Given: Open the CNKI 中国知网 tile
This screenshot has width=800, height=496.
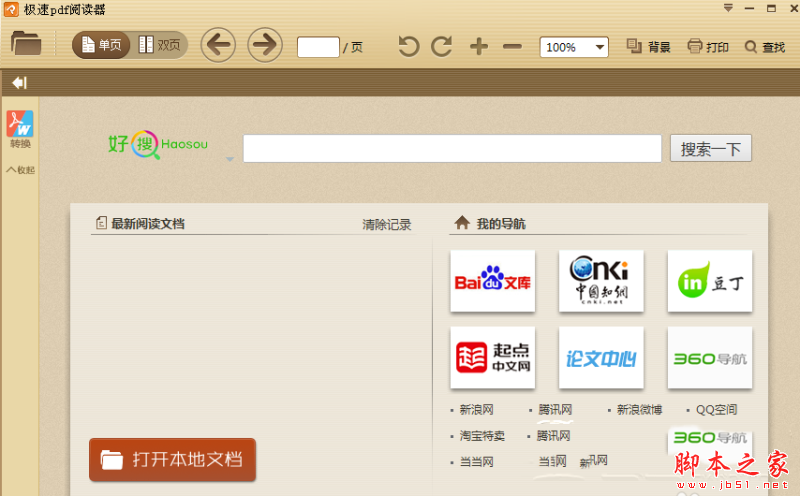Looking at the screenshot, I should [x=601, y=281].
